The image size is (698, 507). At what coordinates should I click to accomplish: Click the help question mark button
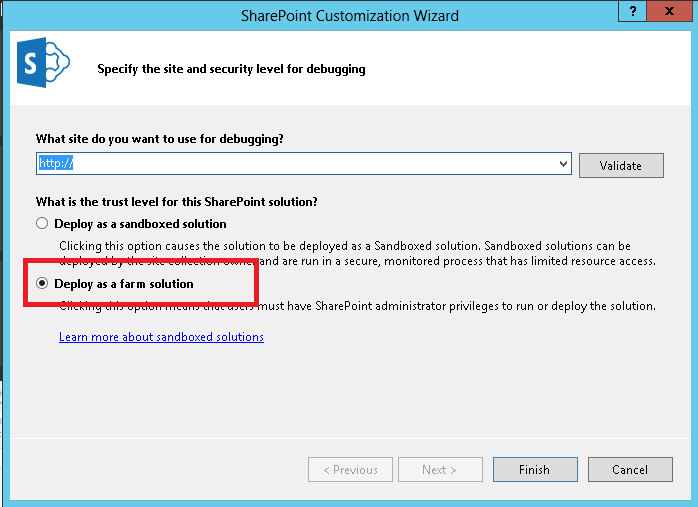coord(630,12)
